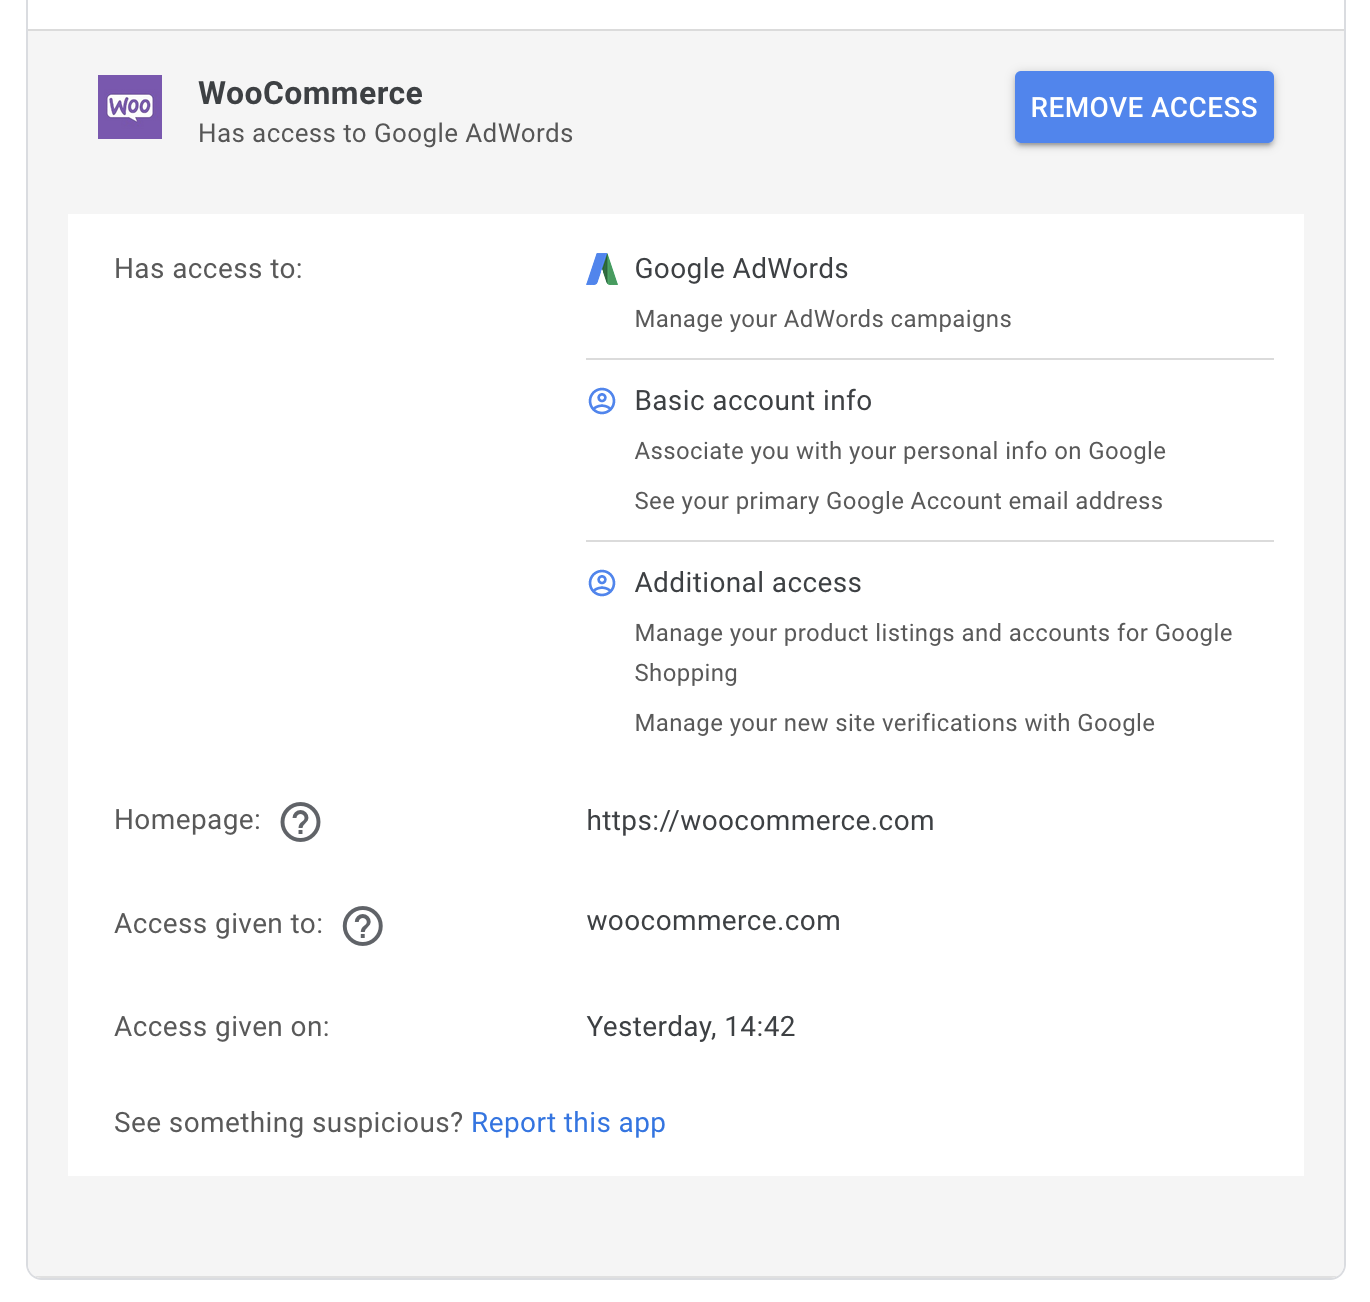The image size is (1370, 1302).
Task: Click the 'Yesterday, 14:42' timestamp
Action: coord(690,1027)
